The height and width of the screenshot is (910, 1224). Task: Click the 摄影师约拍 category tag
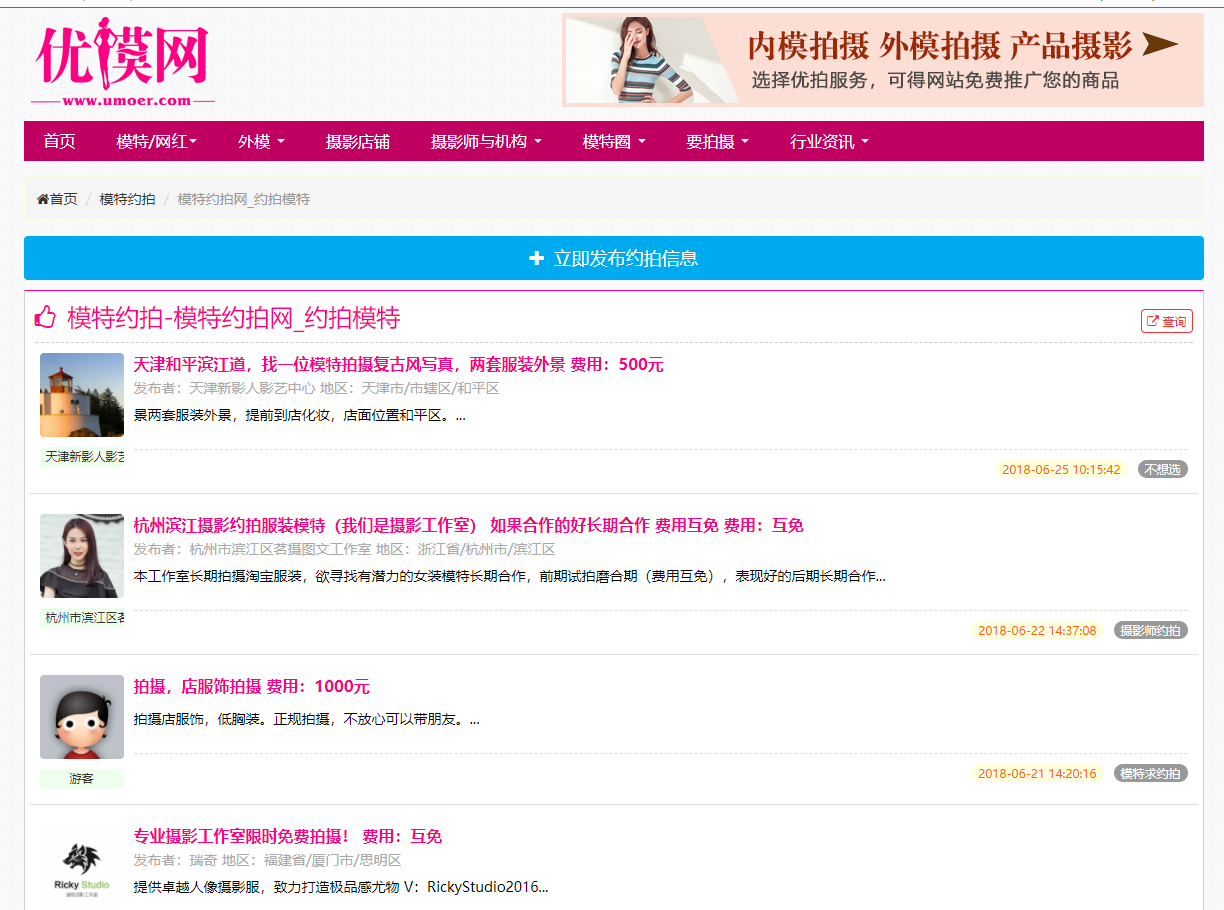click(1150, 631)
